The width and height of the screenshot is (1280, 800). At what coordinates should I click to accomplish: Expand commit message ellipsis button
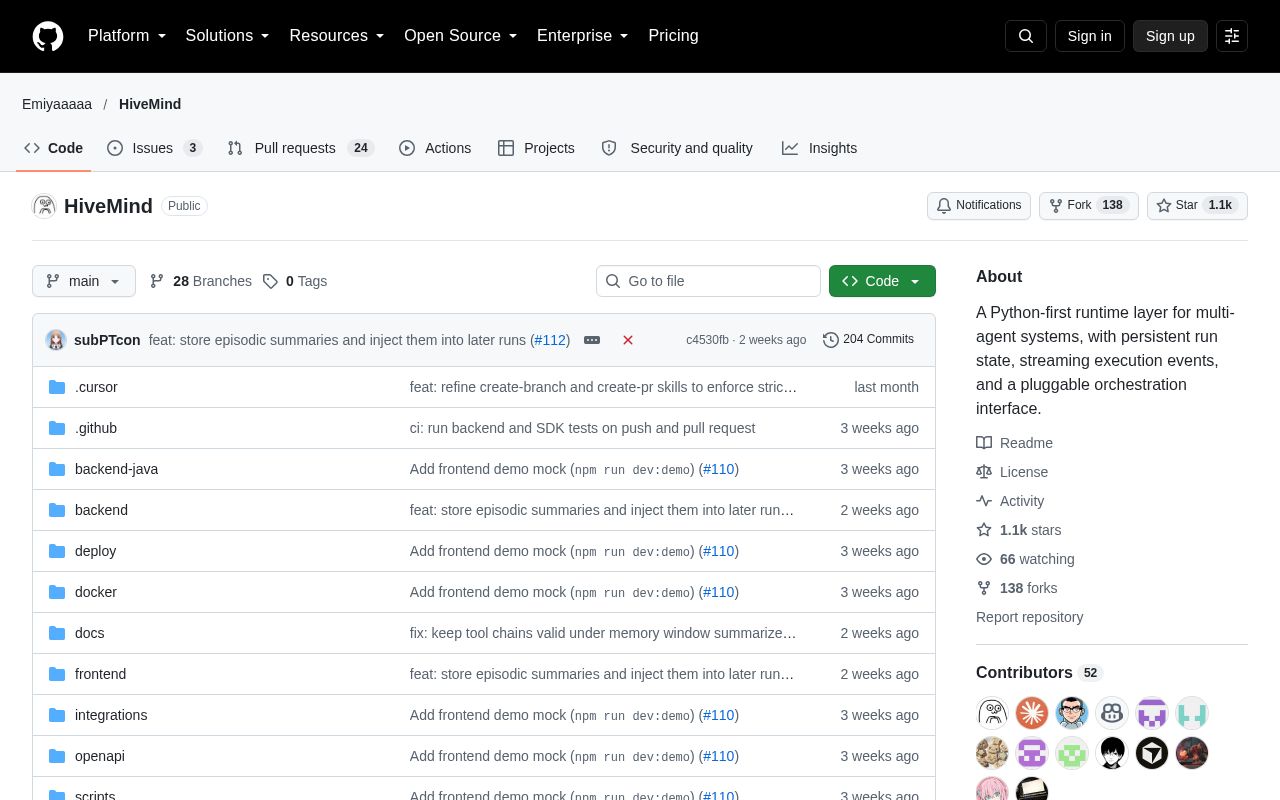592,340
